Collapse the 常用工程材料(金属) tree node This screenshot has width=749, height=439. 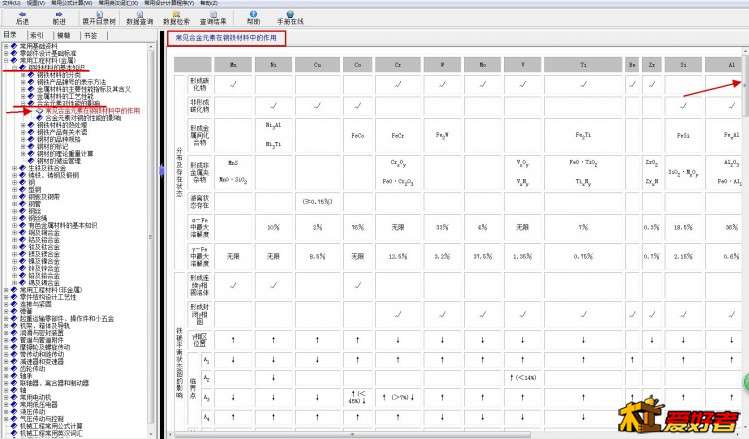coord(6,61)
